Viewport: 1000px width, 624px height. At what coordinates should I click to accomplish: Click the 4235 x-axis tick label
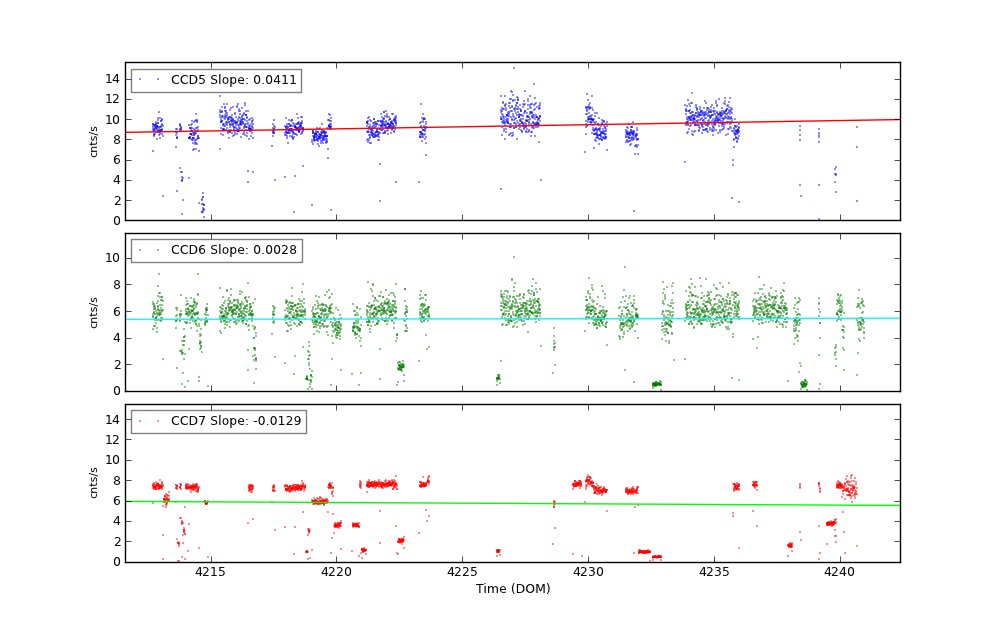[714, 573]
